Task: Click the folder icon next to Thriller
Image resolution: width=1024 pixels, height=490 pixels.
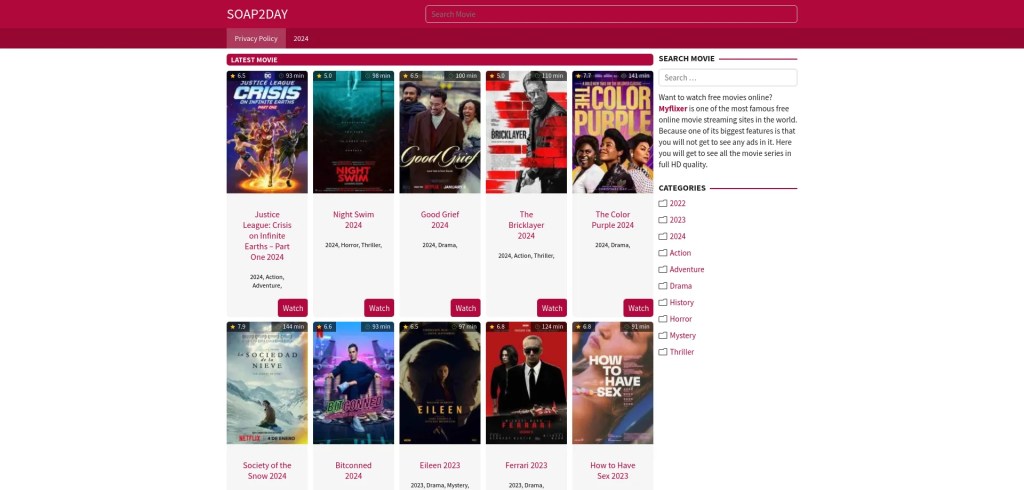Action: [x=663, y=352]
